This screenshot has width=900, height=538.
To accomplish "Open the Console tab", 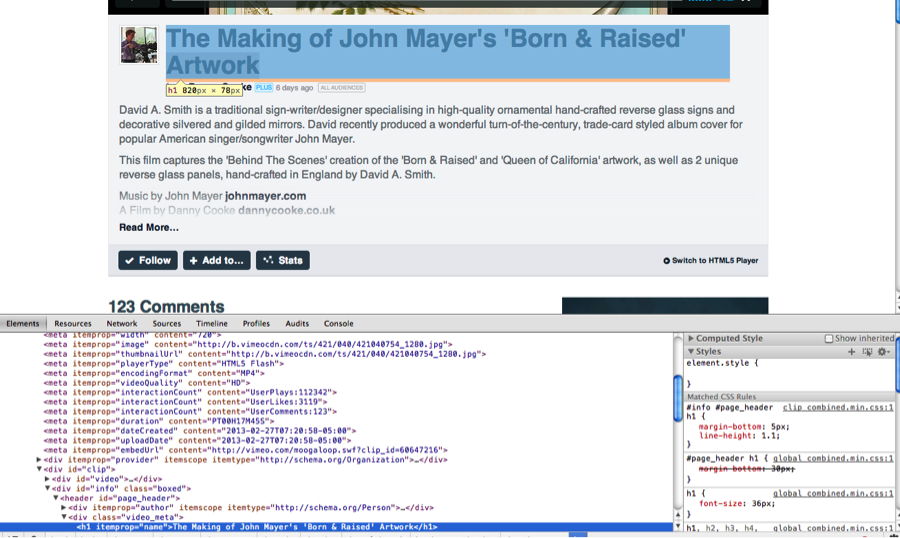I will click(x=339, y=323).
